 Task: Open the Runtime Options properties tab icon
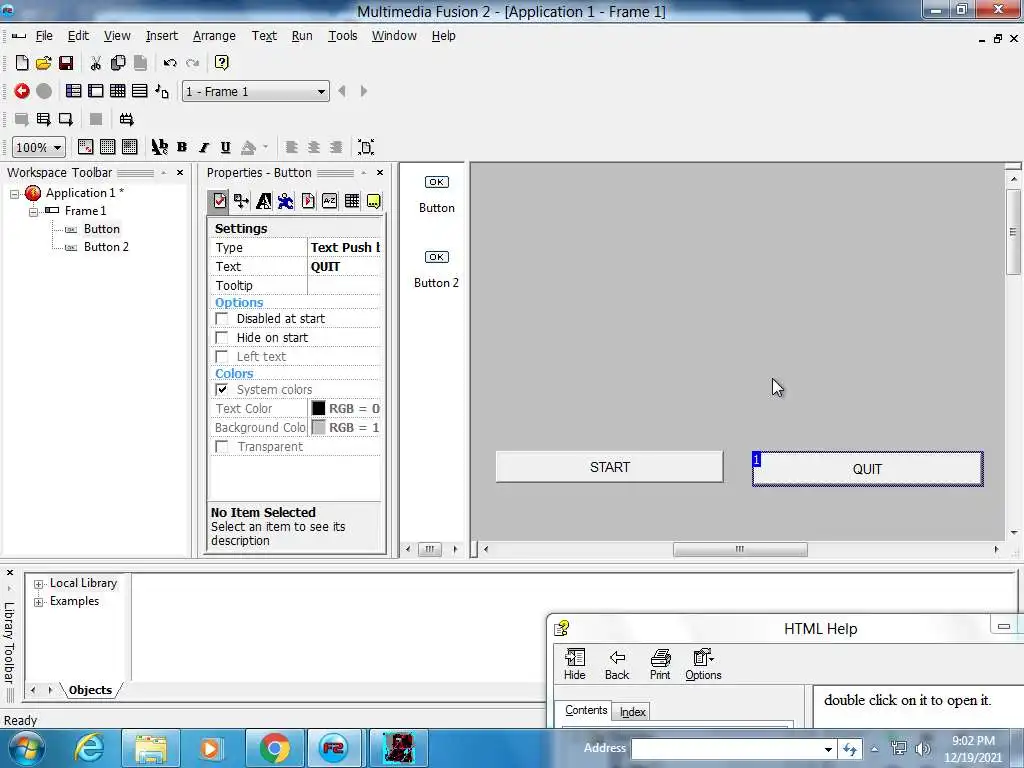[x=308, y=201]
